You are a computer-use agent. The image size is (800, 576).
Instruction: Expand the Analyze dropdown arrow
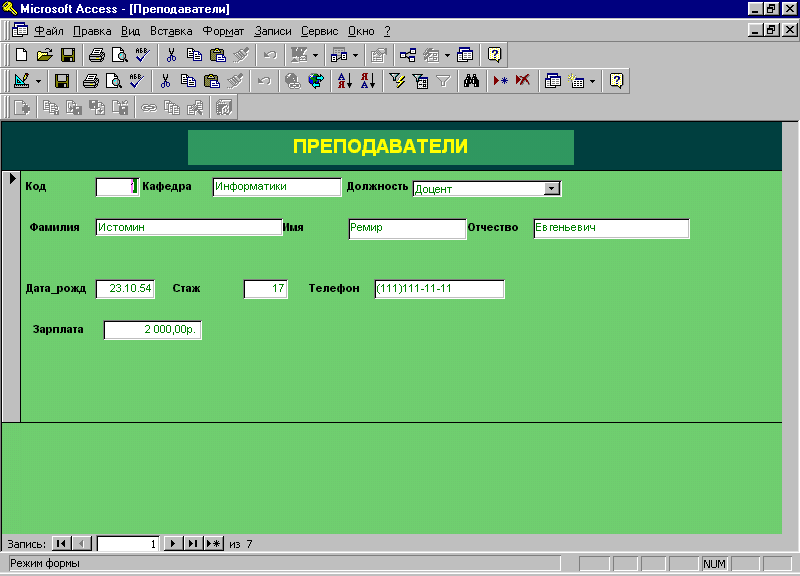pyautogui.click(x=356, y=55)
